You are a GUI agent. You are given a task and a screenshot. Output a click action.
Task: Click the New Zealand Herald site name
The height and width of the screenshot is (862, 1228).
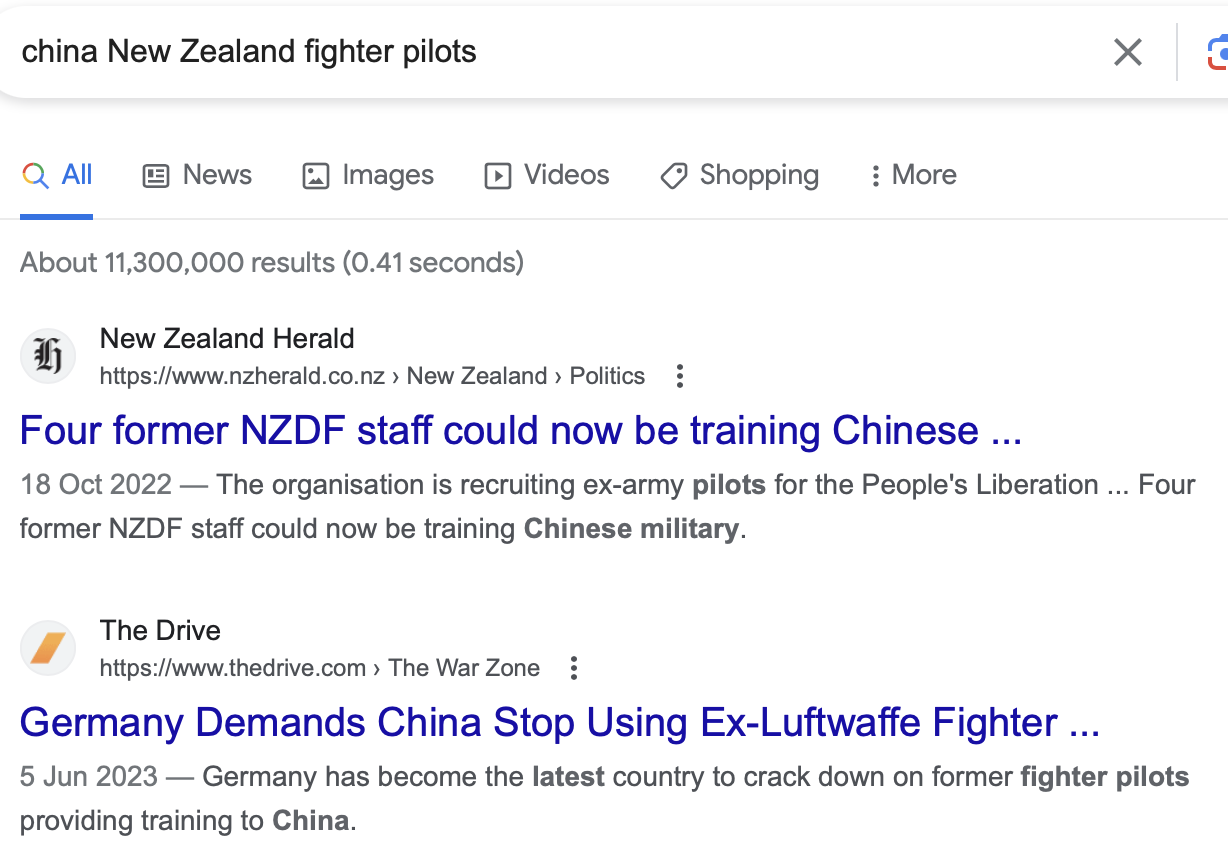pyautogui.click(x=227, y=338)
